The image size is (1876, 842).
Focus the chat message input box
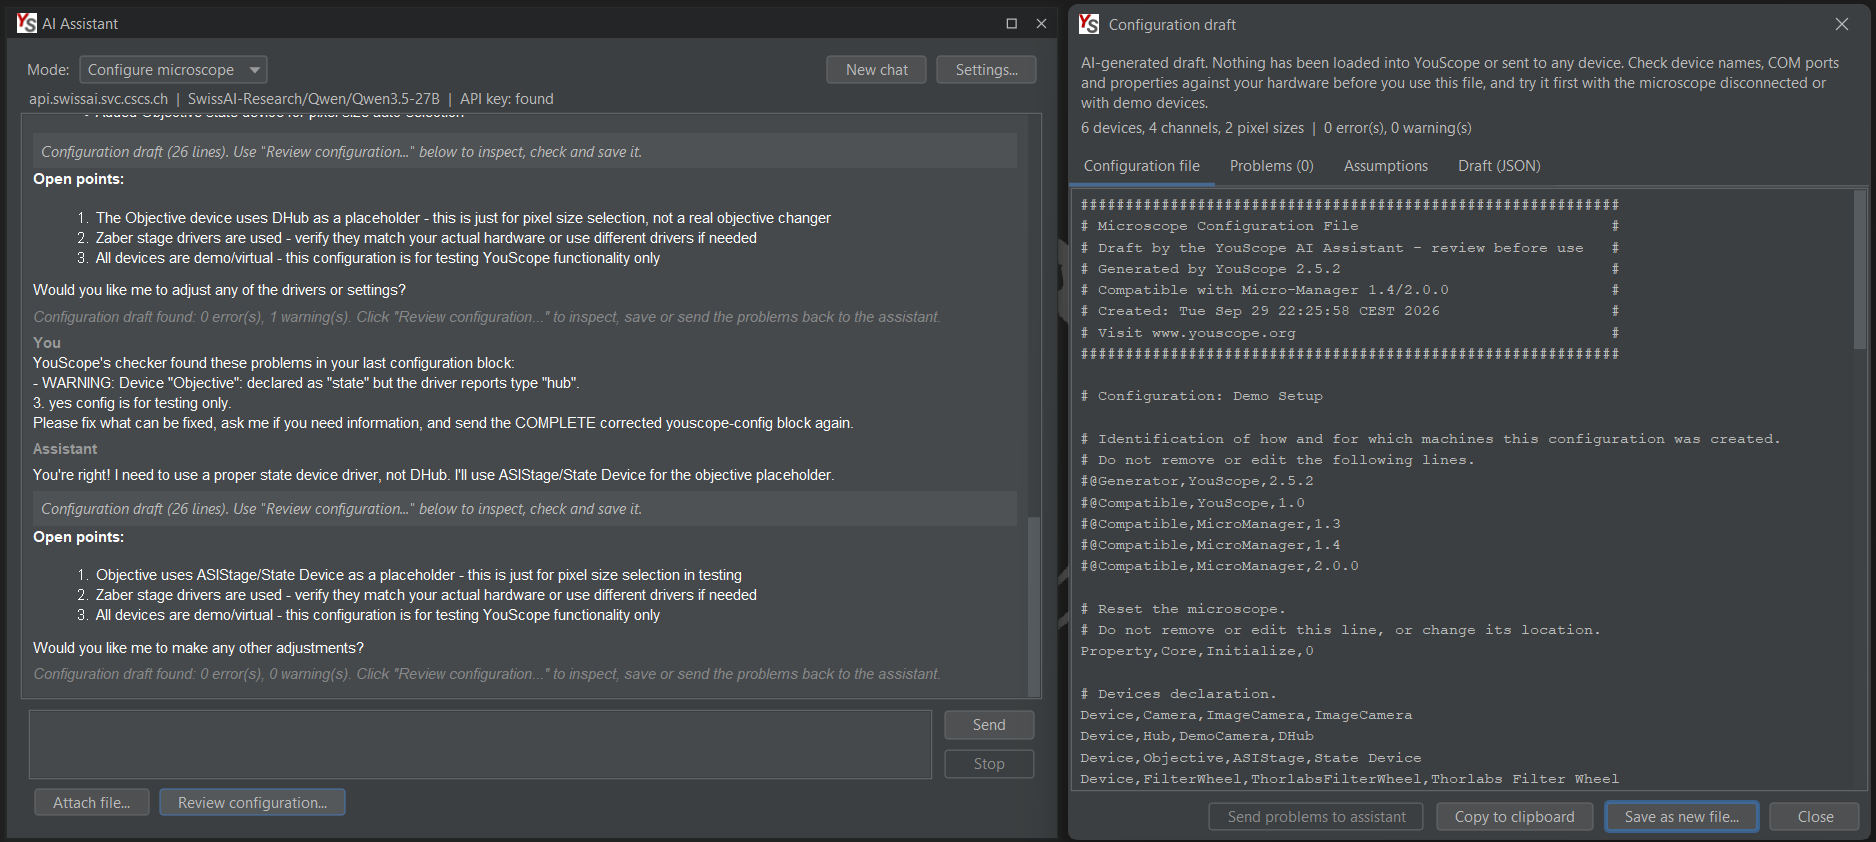pos(481,745)
